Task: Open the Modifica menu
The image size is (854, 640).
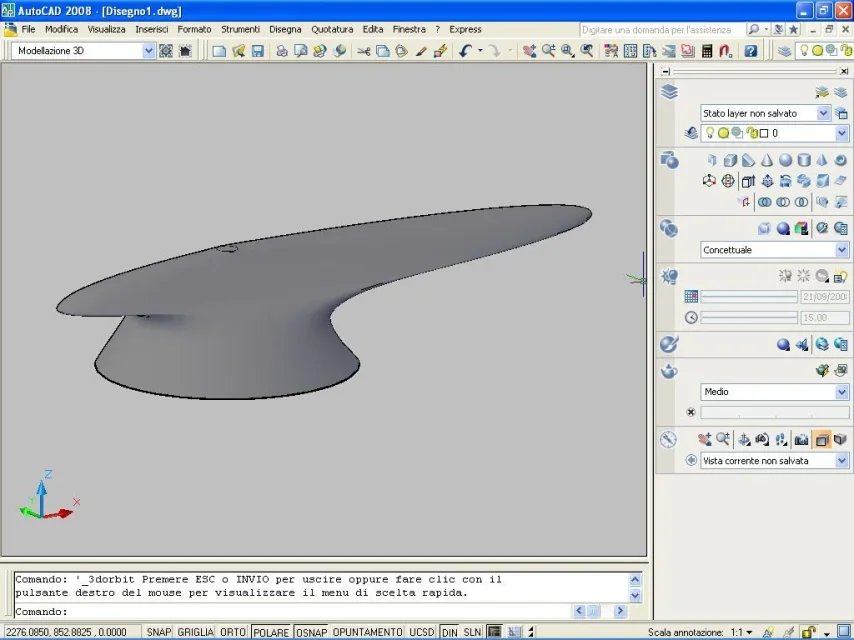Action: [x=62, y=29]
